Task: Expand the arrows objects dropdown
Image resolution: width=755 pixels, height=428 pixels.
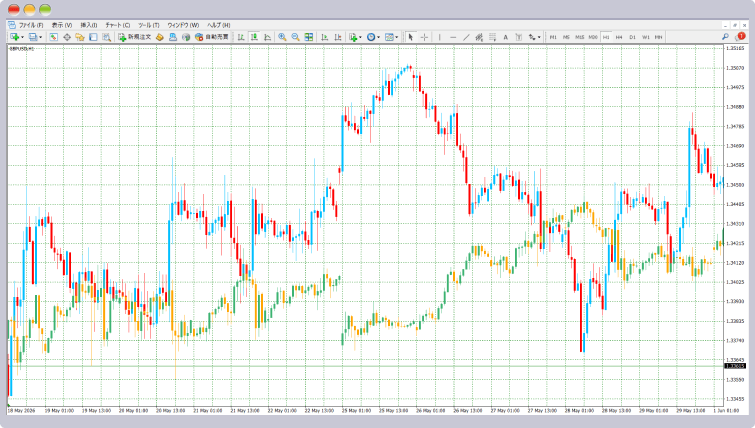Action: [x=539, y=37]
